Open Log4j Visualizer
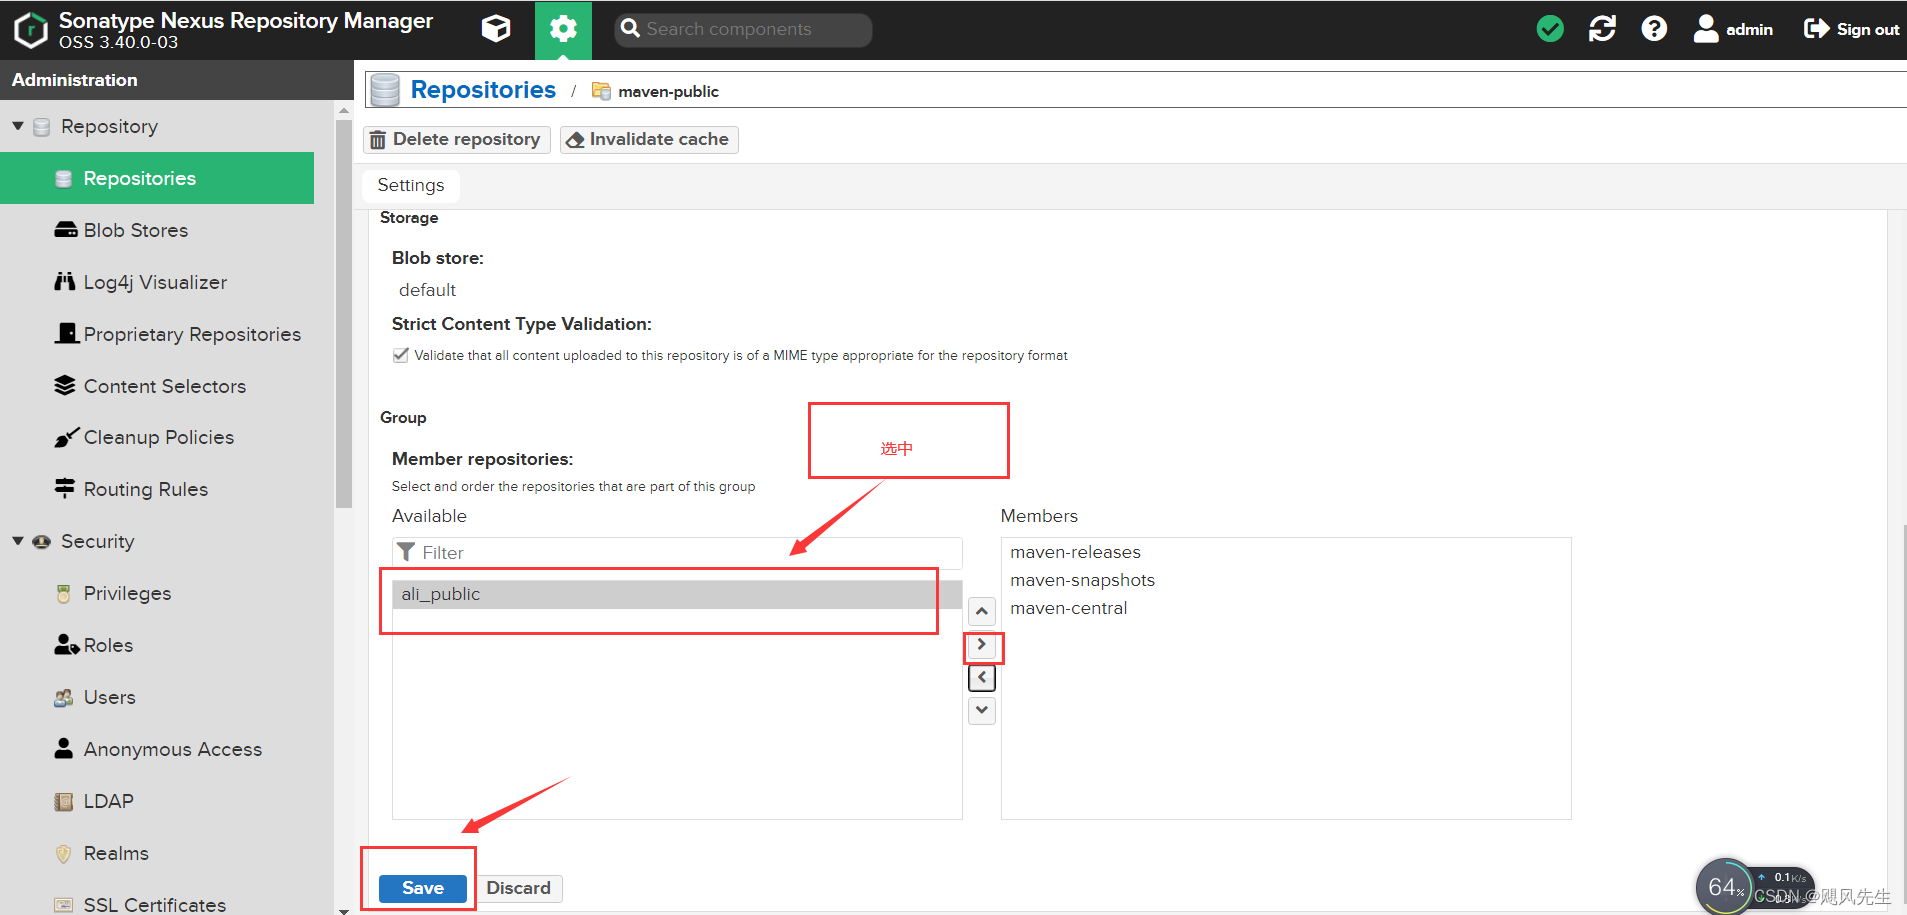 (x=157, y=282)
